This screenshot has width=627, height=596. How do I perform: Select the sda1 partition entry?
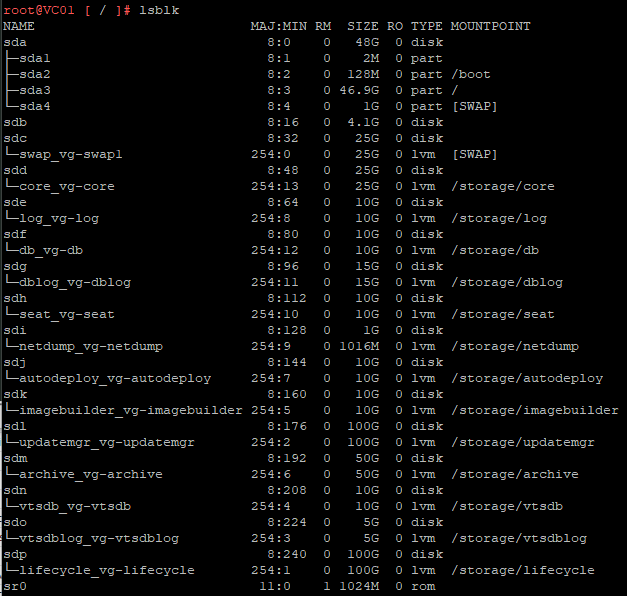(35, 58)
